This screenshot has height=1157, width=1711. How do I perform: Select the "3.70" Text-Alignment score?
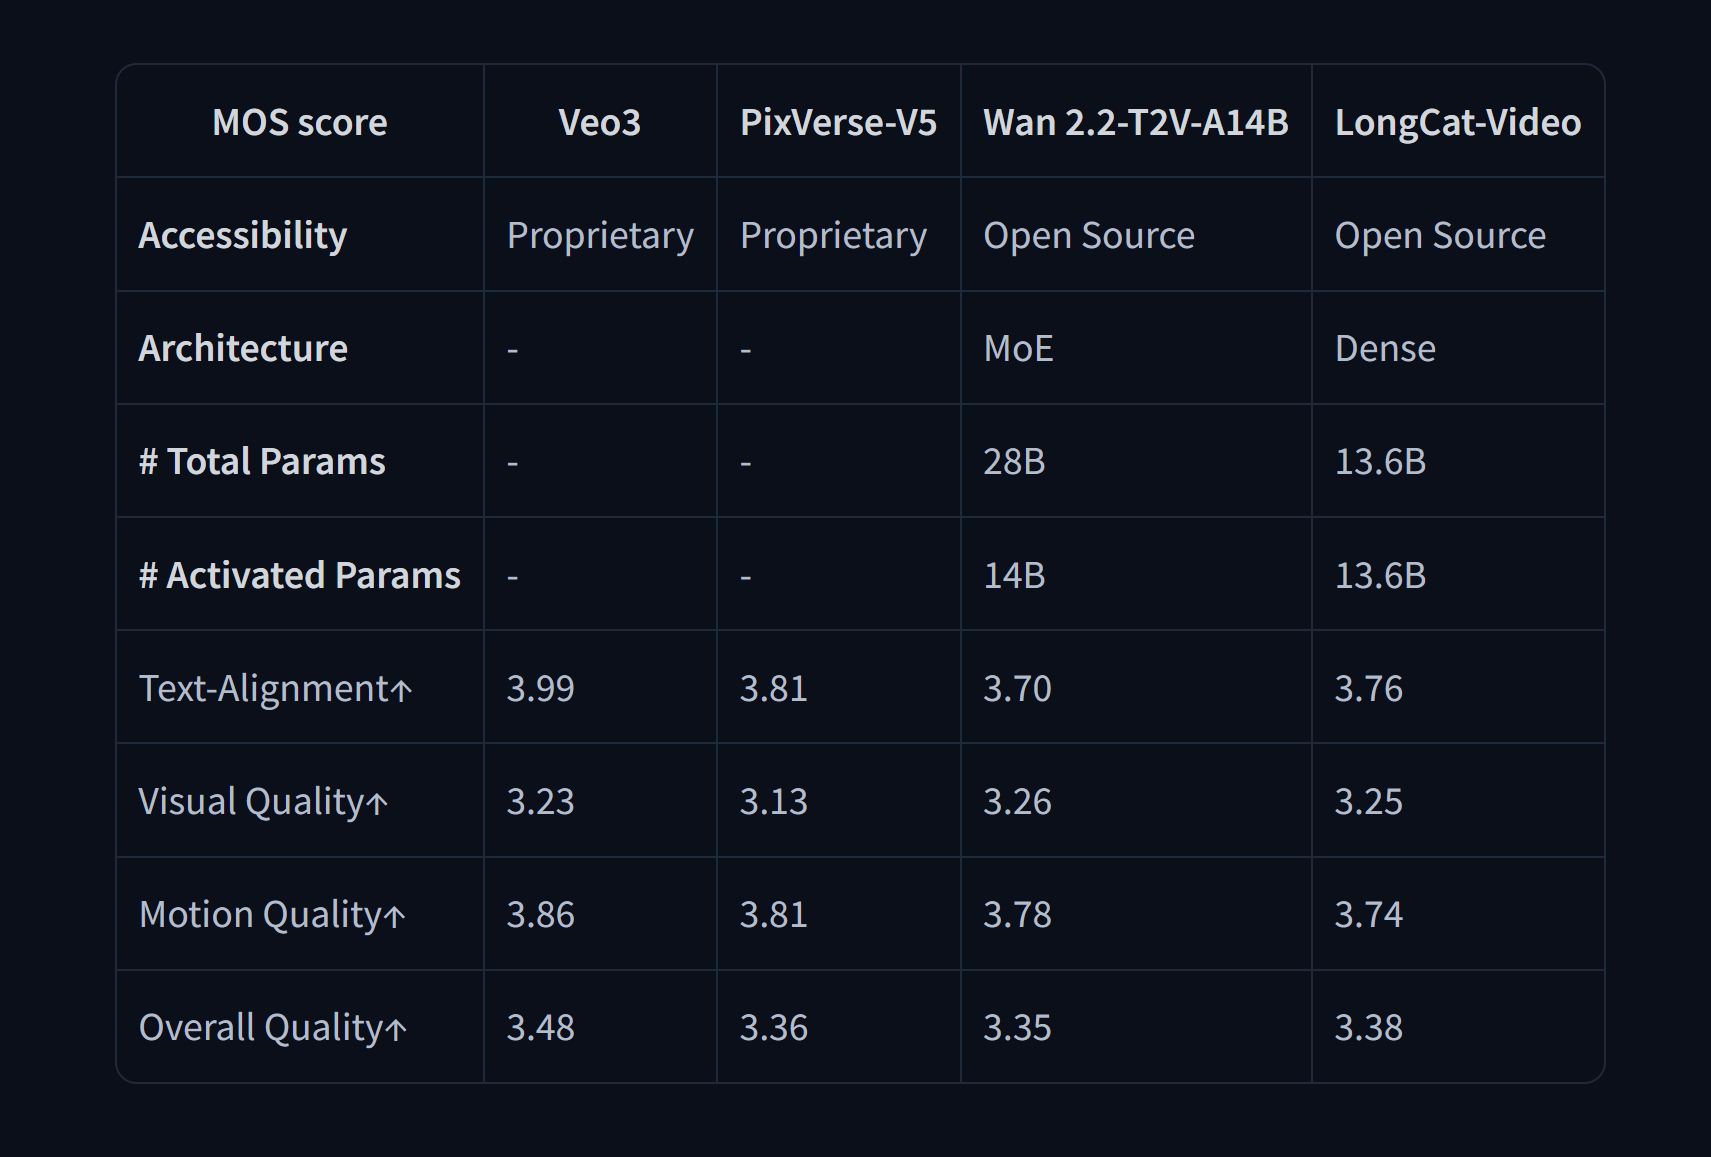click(1017, 688)
